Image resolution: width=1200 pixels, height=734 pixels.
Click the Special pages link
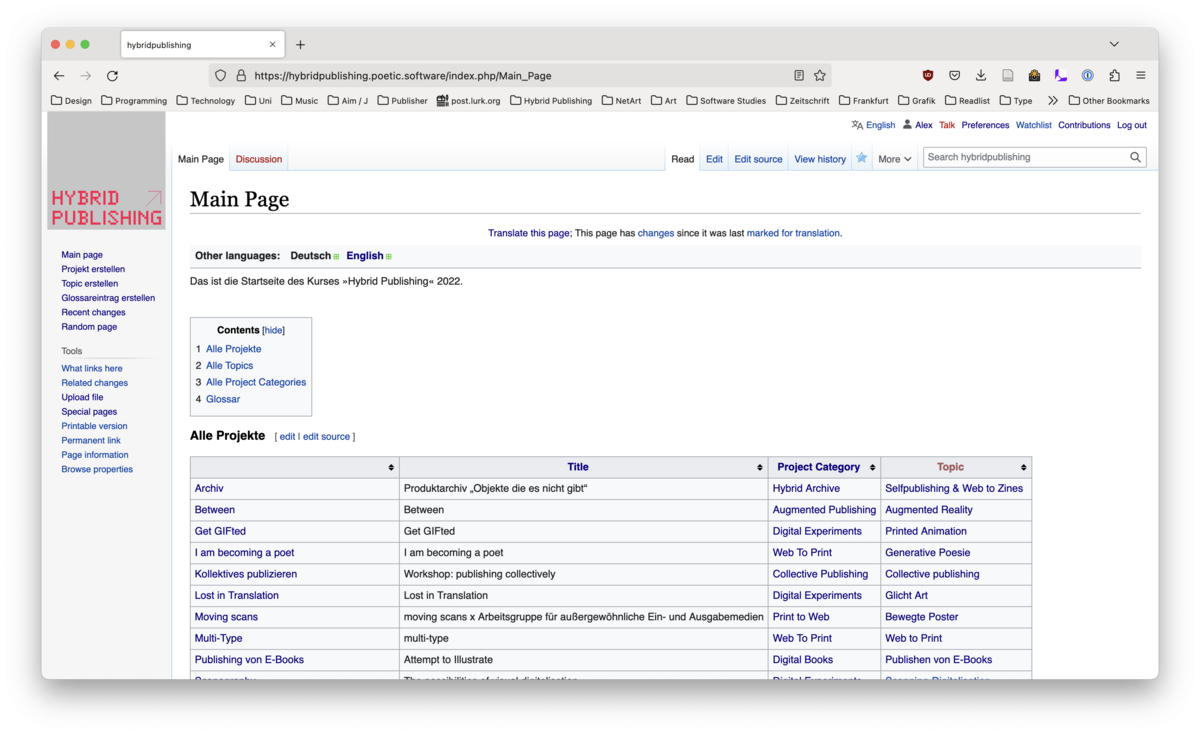click(x=89, y=411)
